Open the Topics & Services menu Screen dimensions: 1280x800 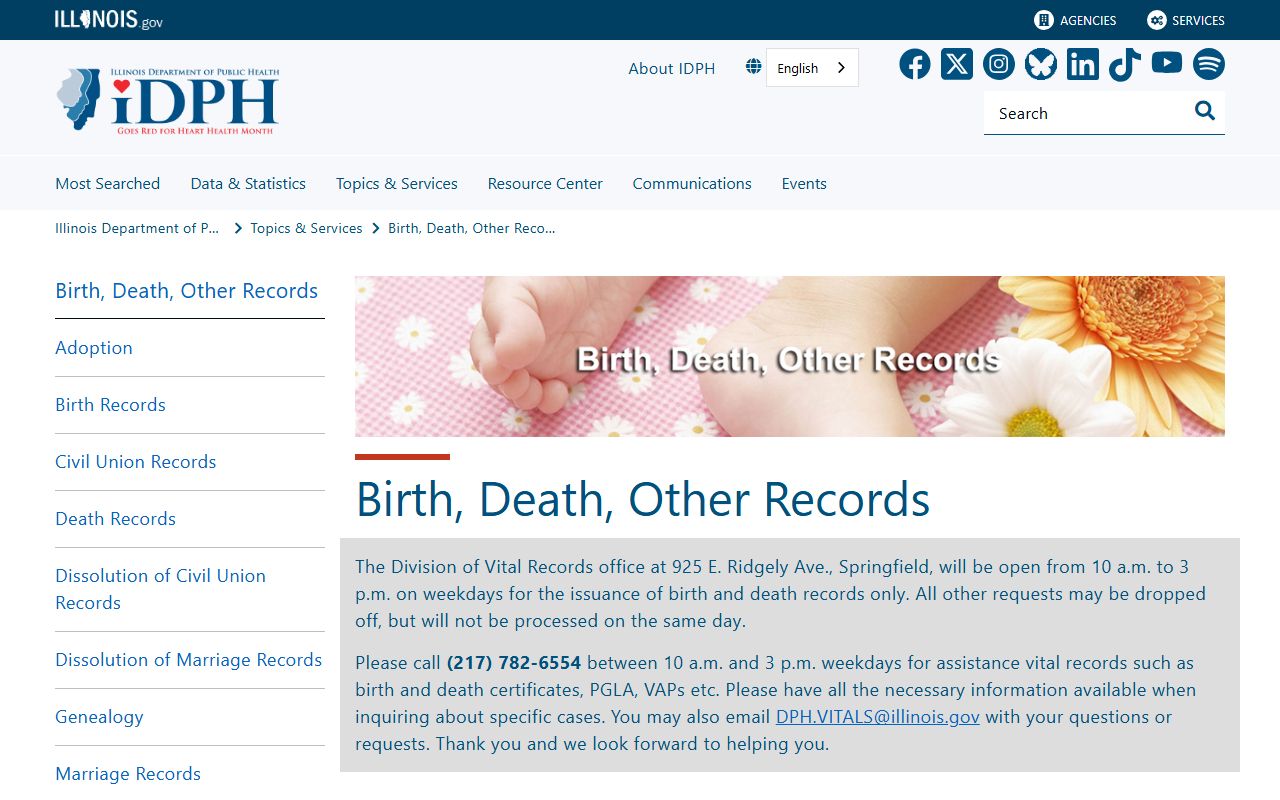tap(397, 184)
